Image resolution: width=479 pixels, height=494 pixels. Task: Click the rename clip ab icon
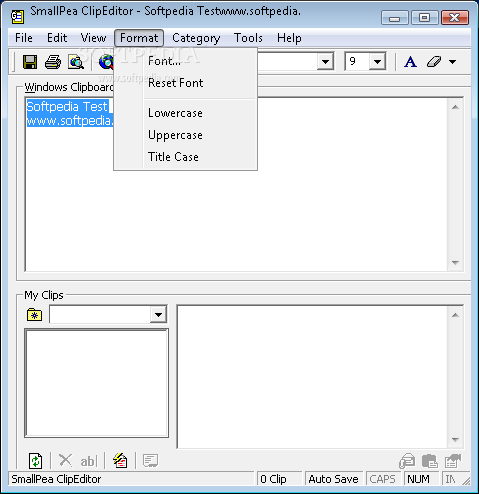88,461
